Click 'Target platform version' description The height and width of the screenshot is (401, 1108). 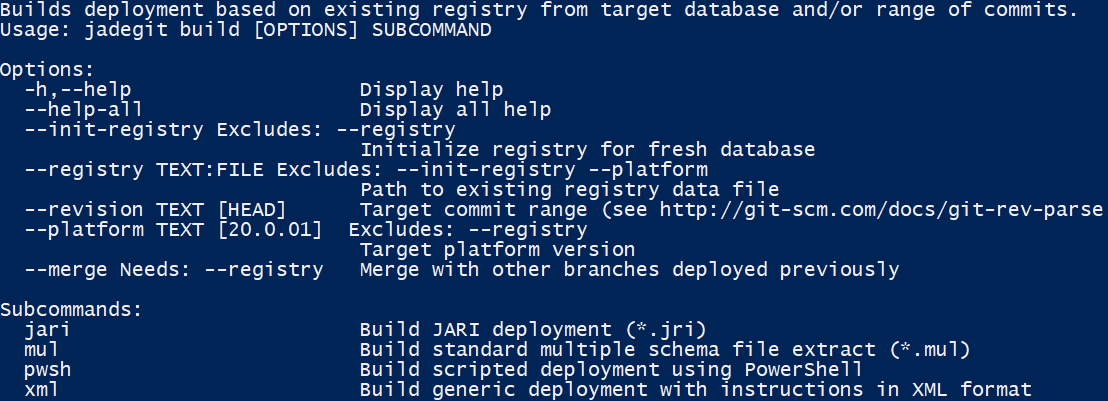pos(497,249)
